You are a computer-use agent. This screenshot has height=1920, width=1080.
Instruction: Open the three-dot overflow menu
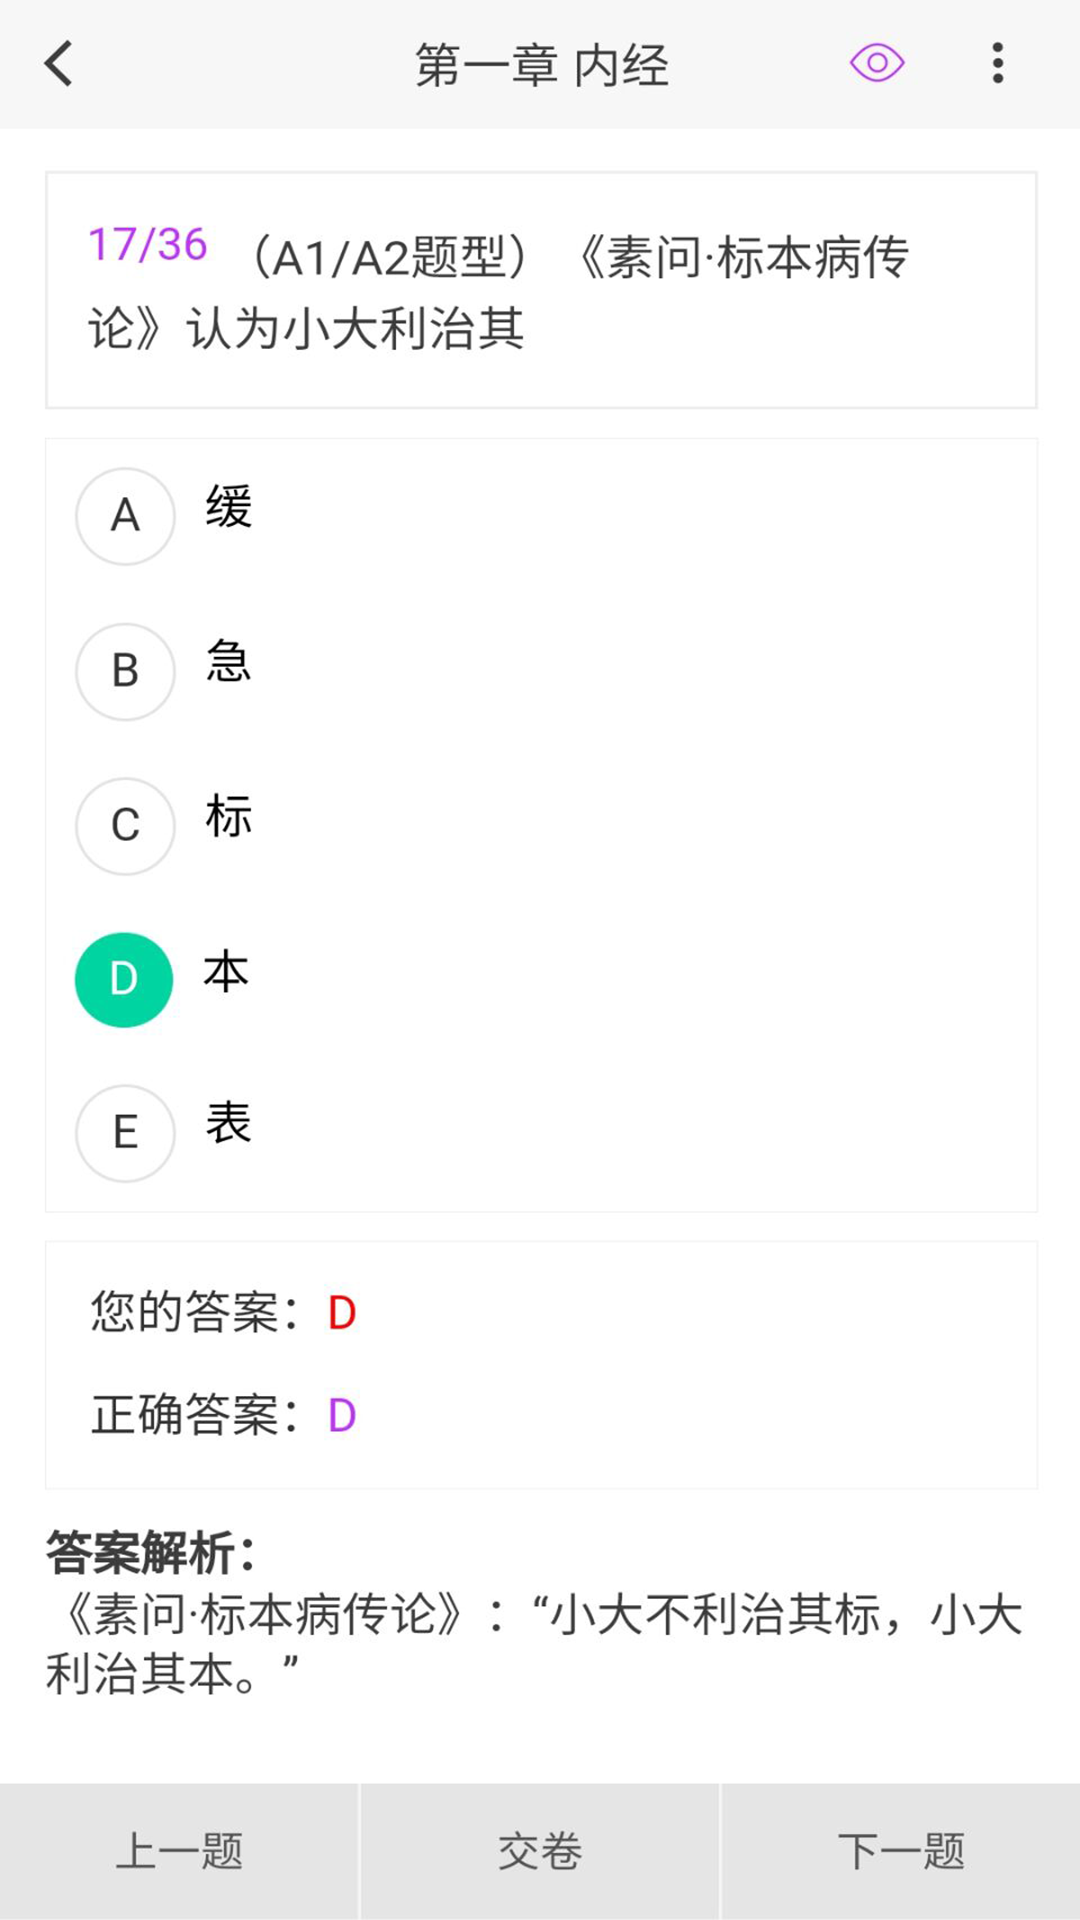(x=997, y=62)
